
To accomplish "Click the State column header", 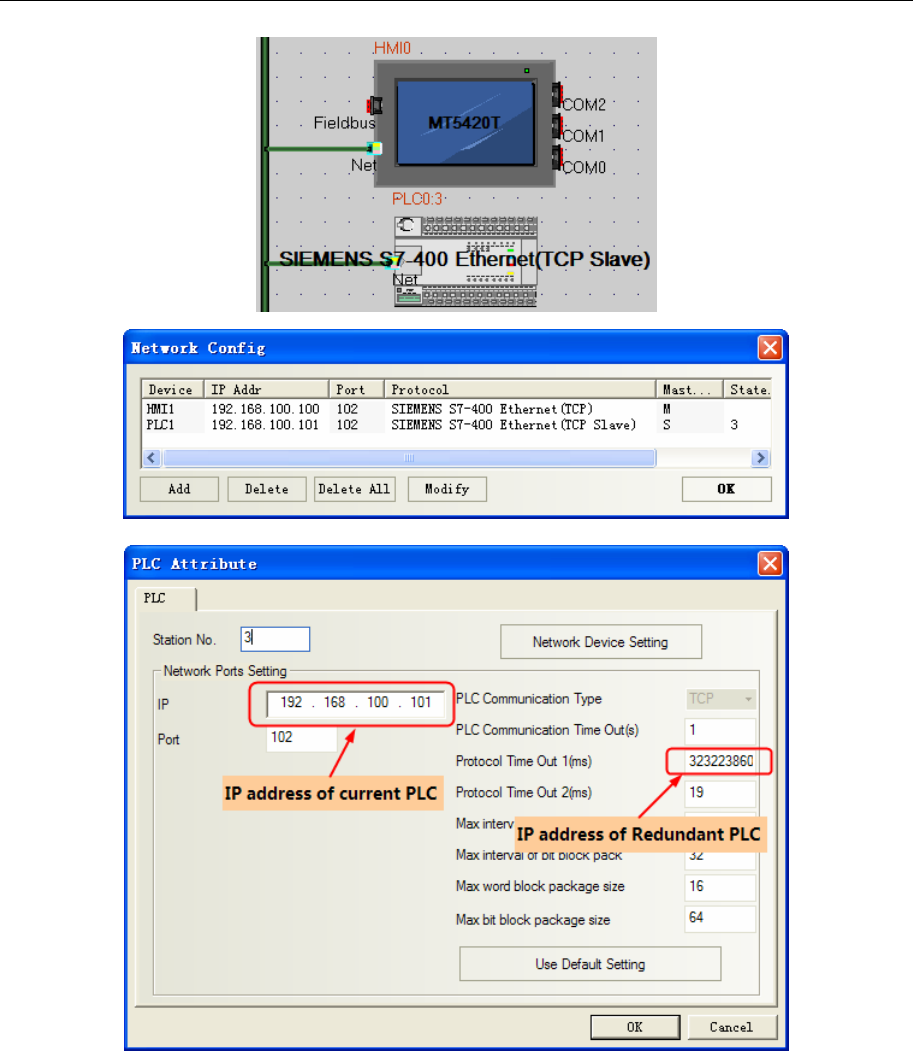I will point(747,389).
